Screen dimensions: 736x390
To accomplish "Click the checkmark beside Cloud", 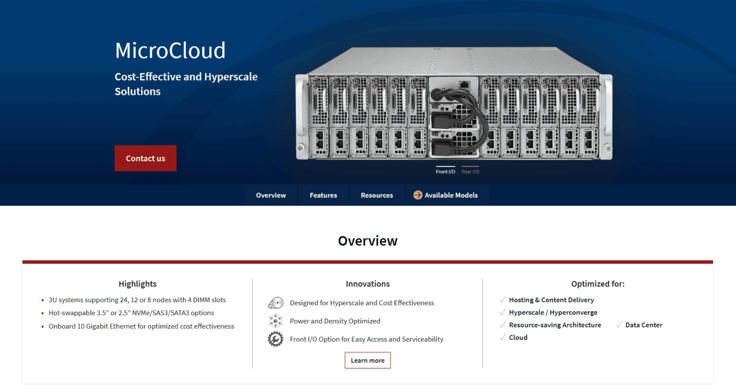I will pos(503,337).
